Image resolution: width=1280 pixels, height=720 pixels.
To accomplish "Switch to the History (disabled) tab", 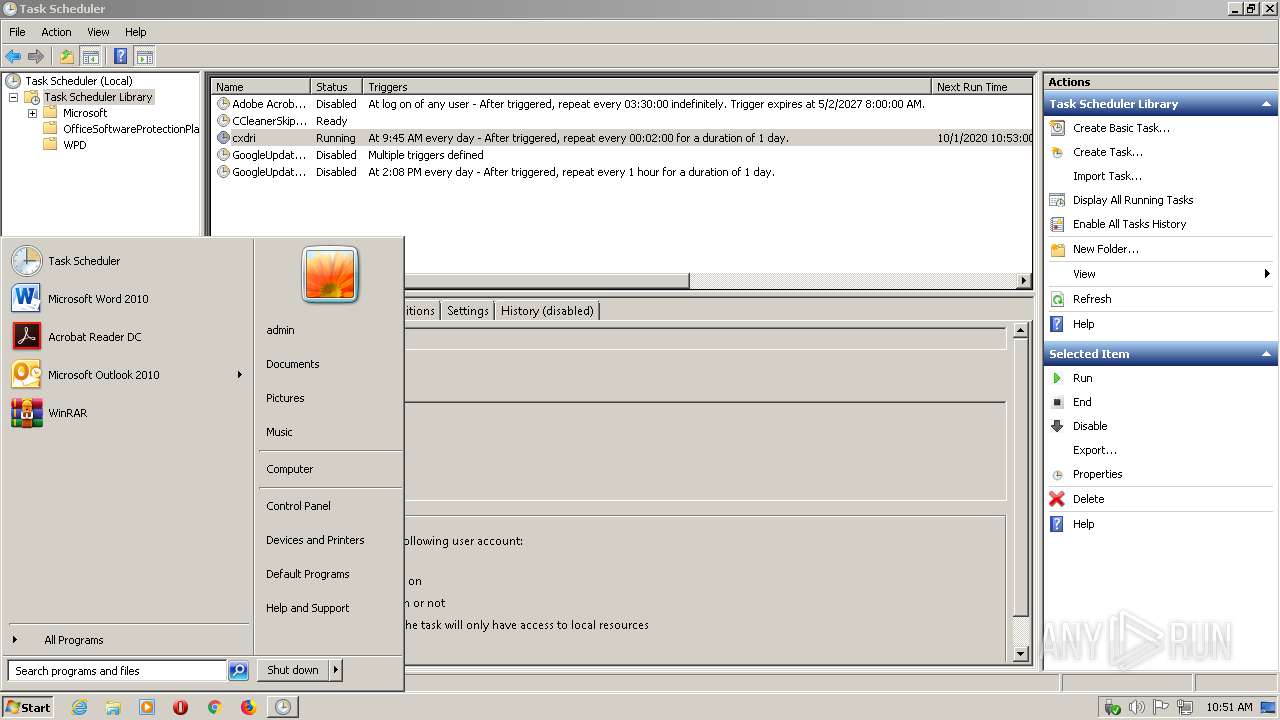I will [547, 311].
